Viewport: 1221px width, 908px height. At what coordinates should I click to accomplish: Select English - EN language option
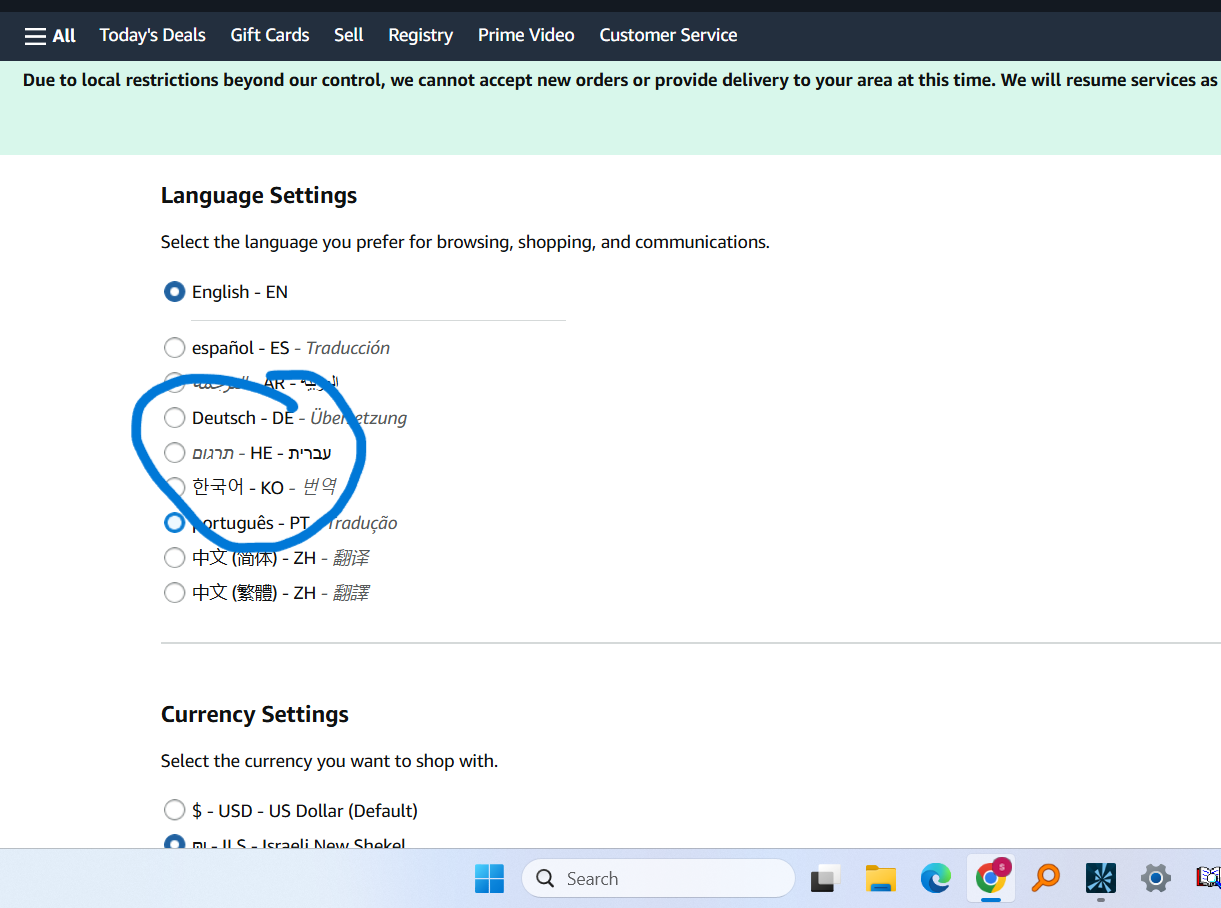[175, 292]
